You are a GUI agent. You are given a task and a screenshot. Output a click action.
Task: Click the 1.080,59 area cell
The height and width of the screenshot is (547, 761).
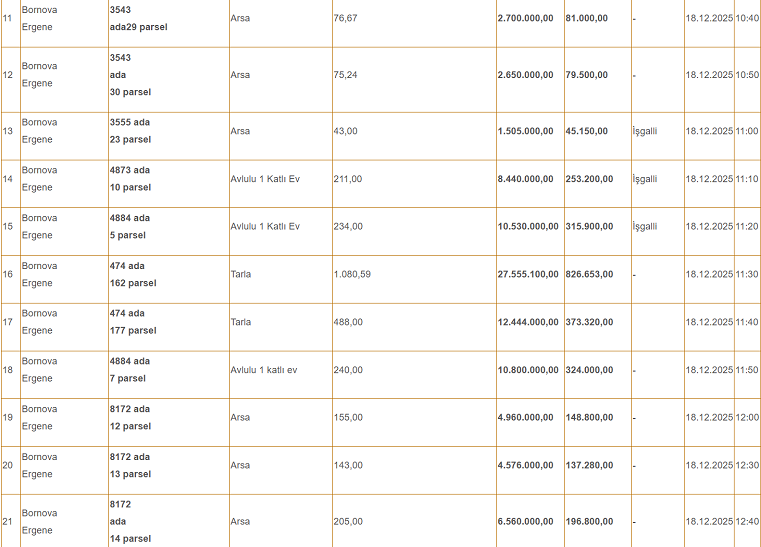point(352,274)
